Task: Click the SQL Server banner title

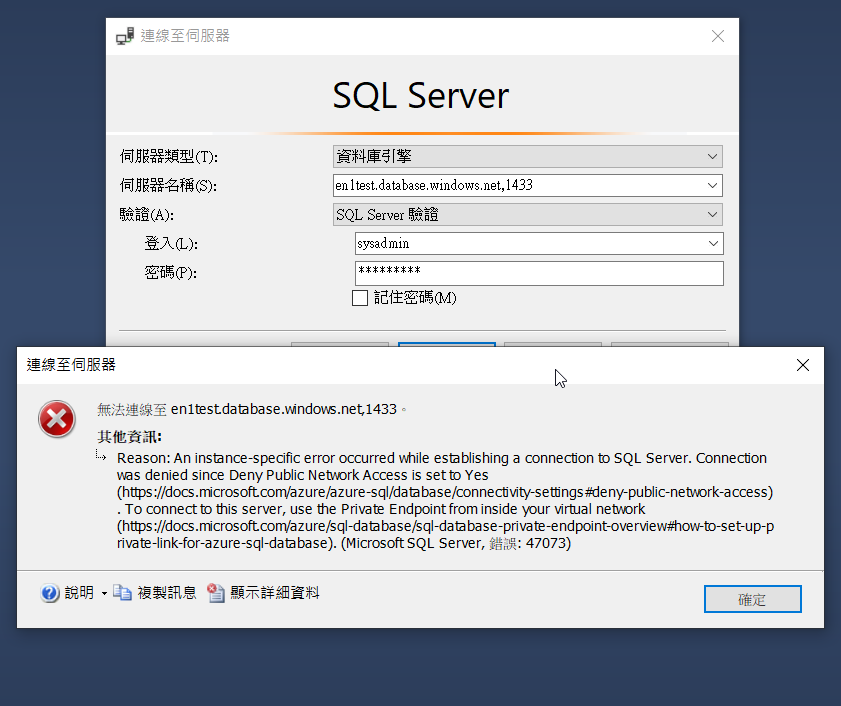Action: point(420,96)
